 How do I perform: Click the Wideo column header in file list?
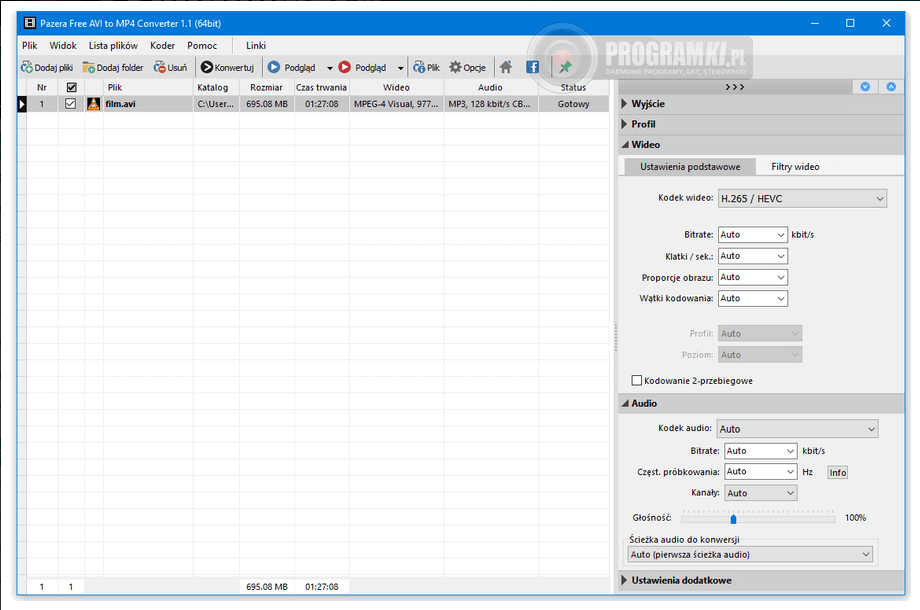[x=397, y=87]
